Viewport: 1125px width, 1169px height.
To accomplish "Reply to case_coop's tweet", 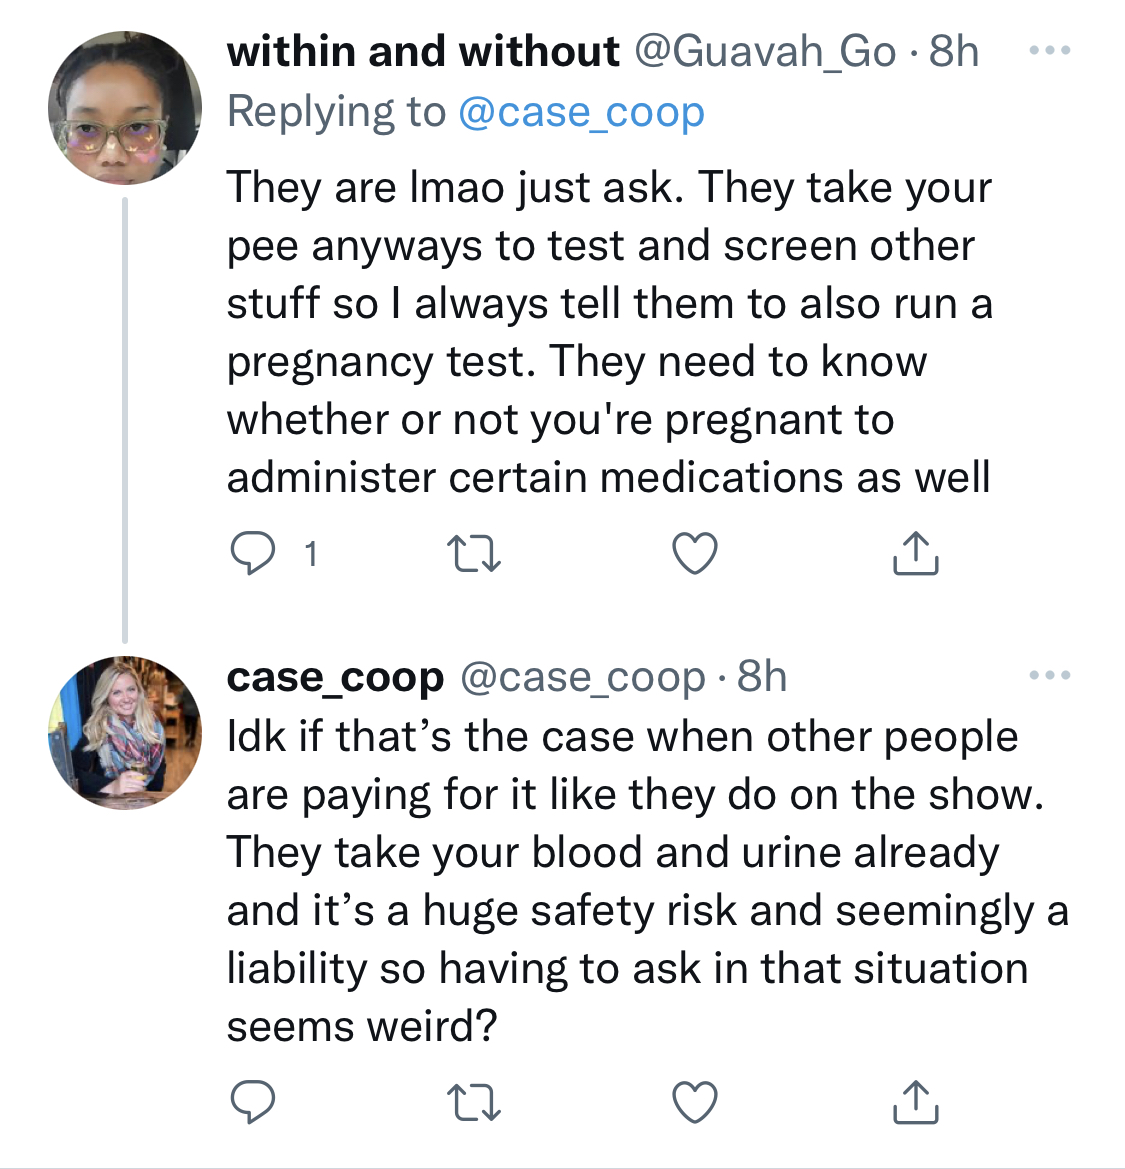I will pos(253,1102).
